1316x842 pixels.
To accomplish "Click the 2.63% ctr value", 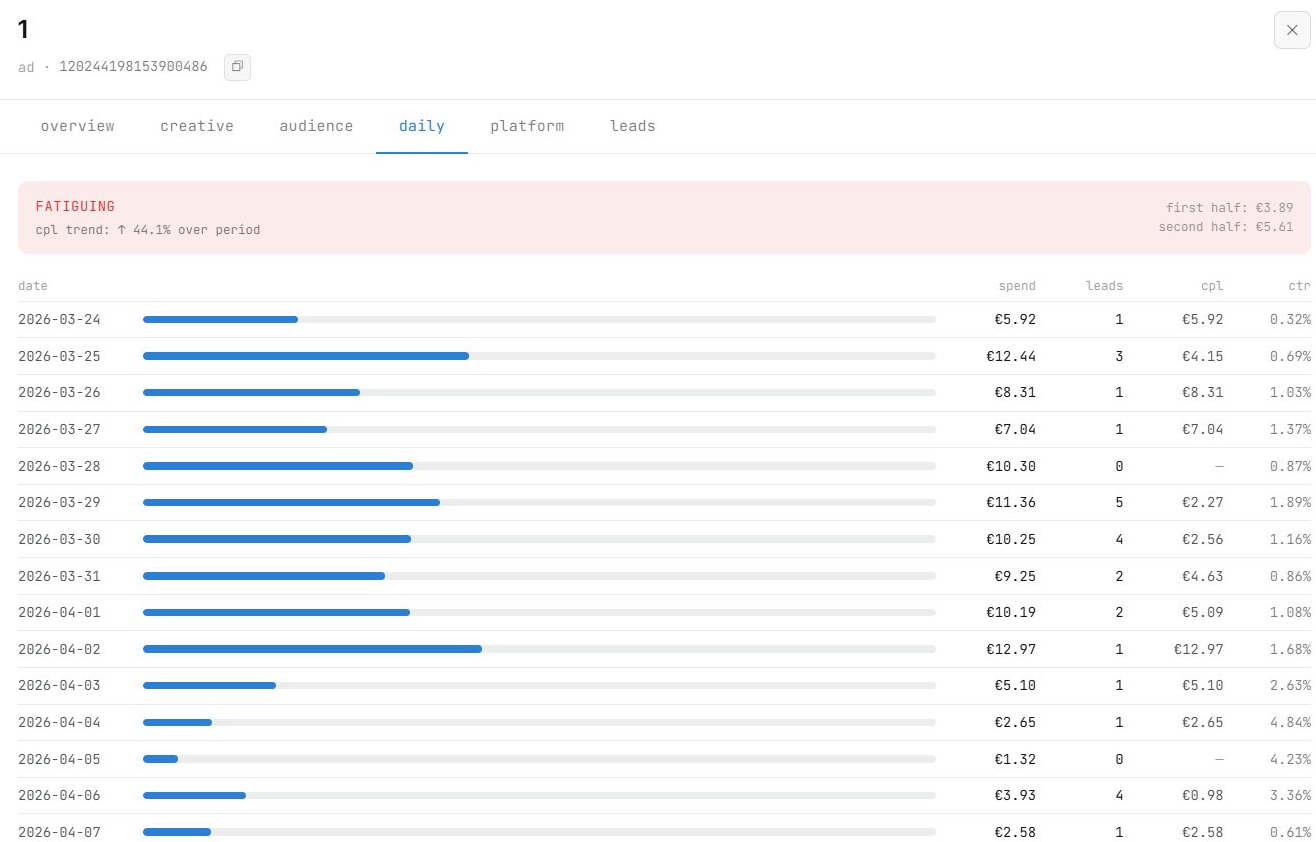I will click(x=1290, y=685).
